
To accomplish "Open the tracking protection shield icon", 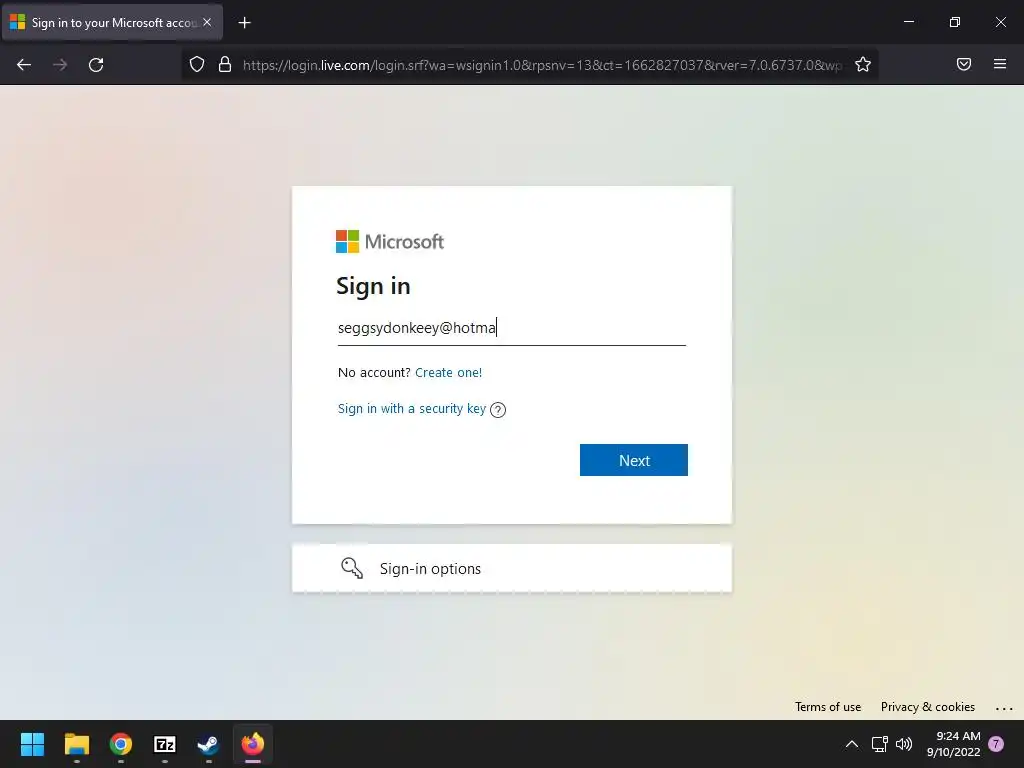I will [197, 64].
